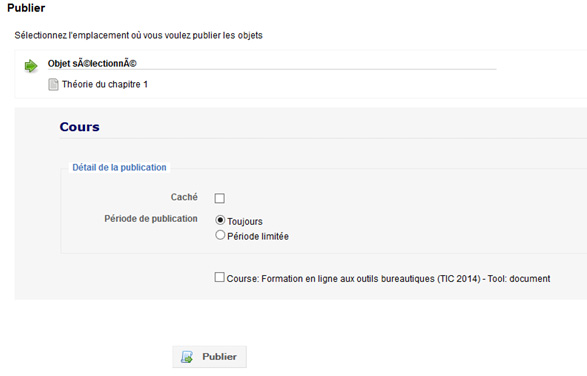The image size is (587, 376).
Task: Click the Période de publication label
Action: (x=151, y=219)
